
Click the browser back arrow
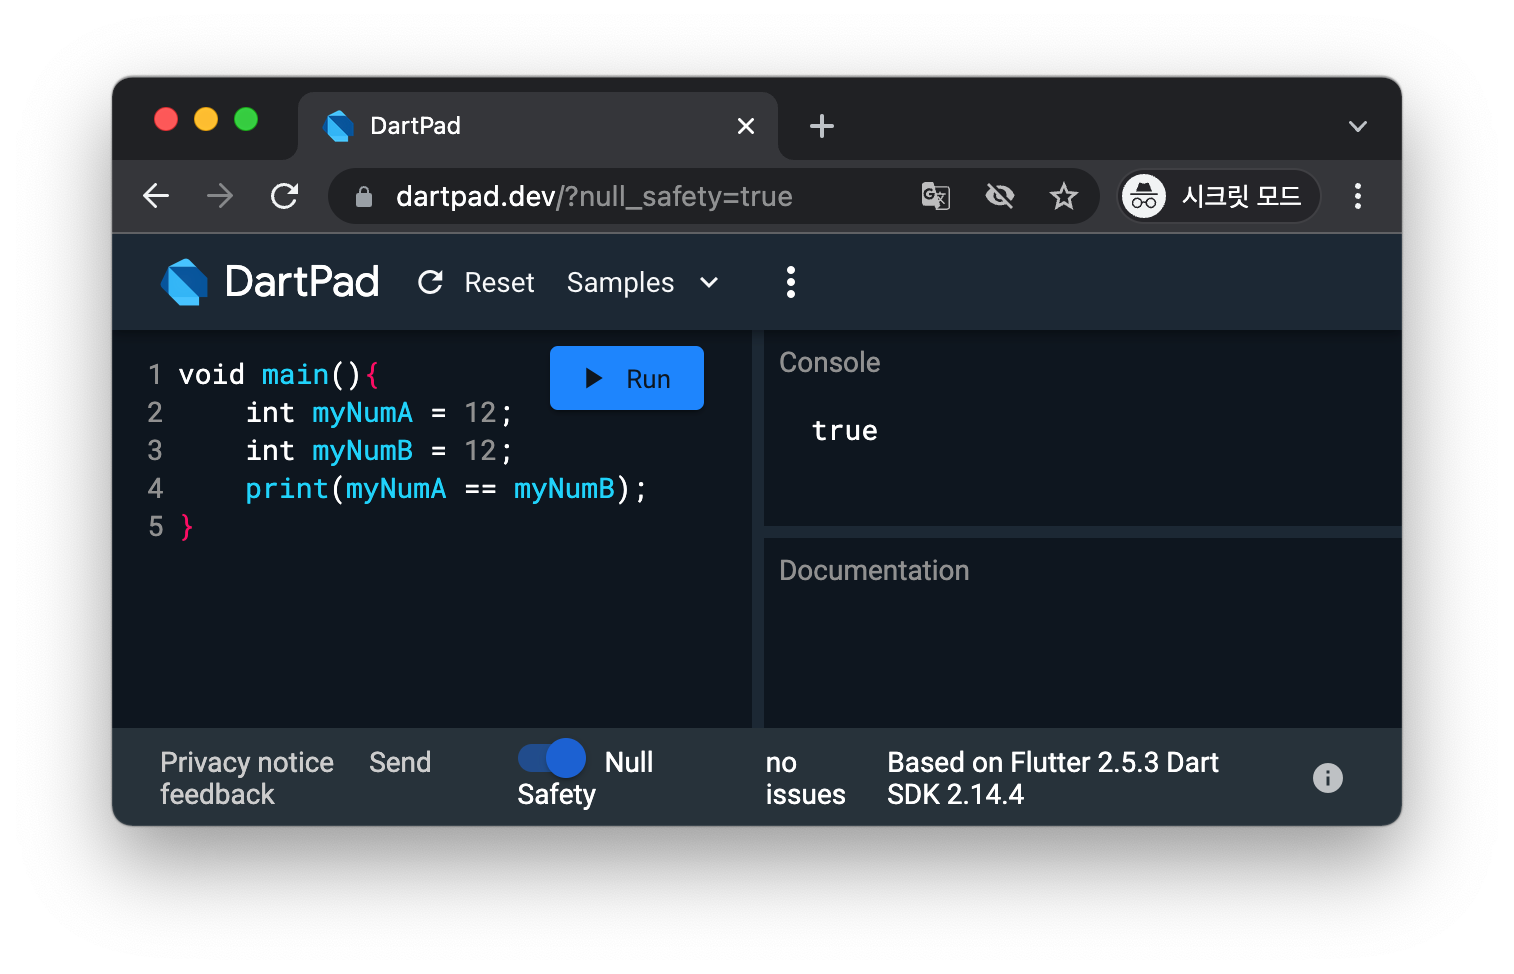click(x=156, y=196)
